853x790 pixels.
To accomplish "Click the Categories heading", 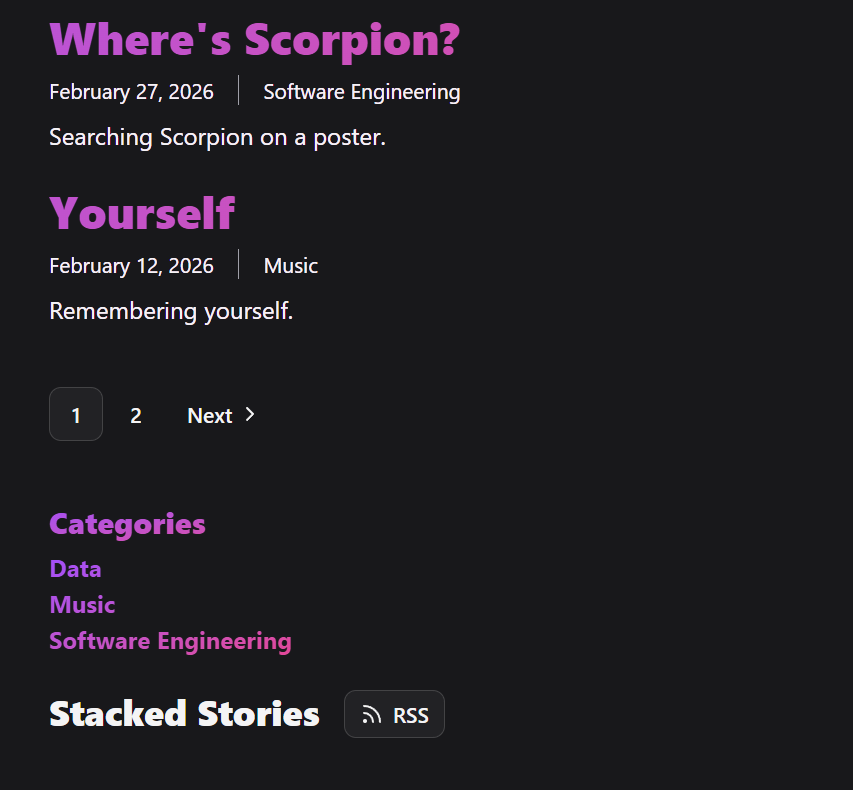I will [127, 524].
